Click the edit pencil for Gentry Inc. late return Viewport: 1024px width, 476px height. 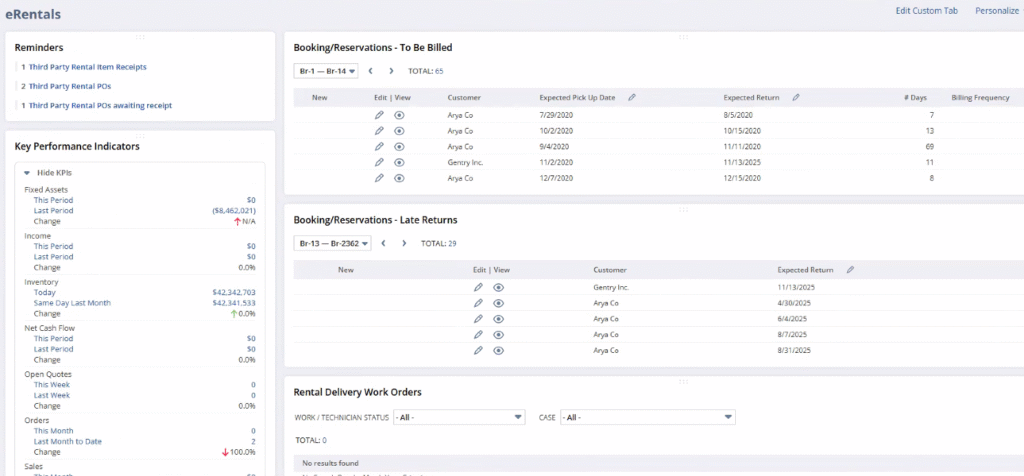(x=478, y=288)
